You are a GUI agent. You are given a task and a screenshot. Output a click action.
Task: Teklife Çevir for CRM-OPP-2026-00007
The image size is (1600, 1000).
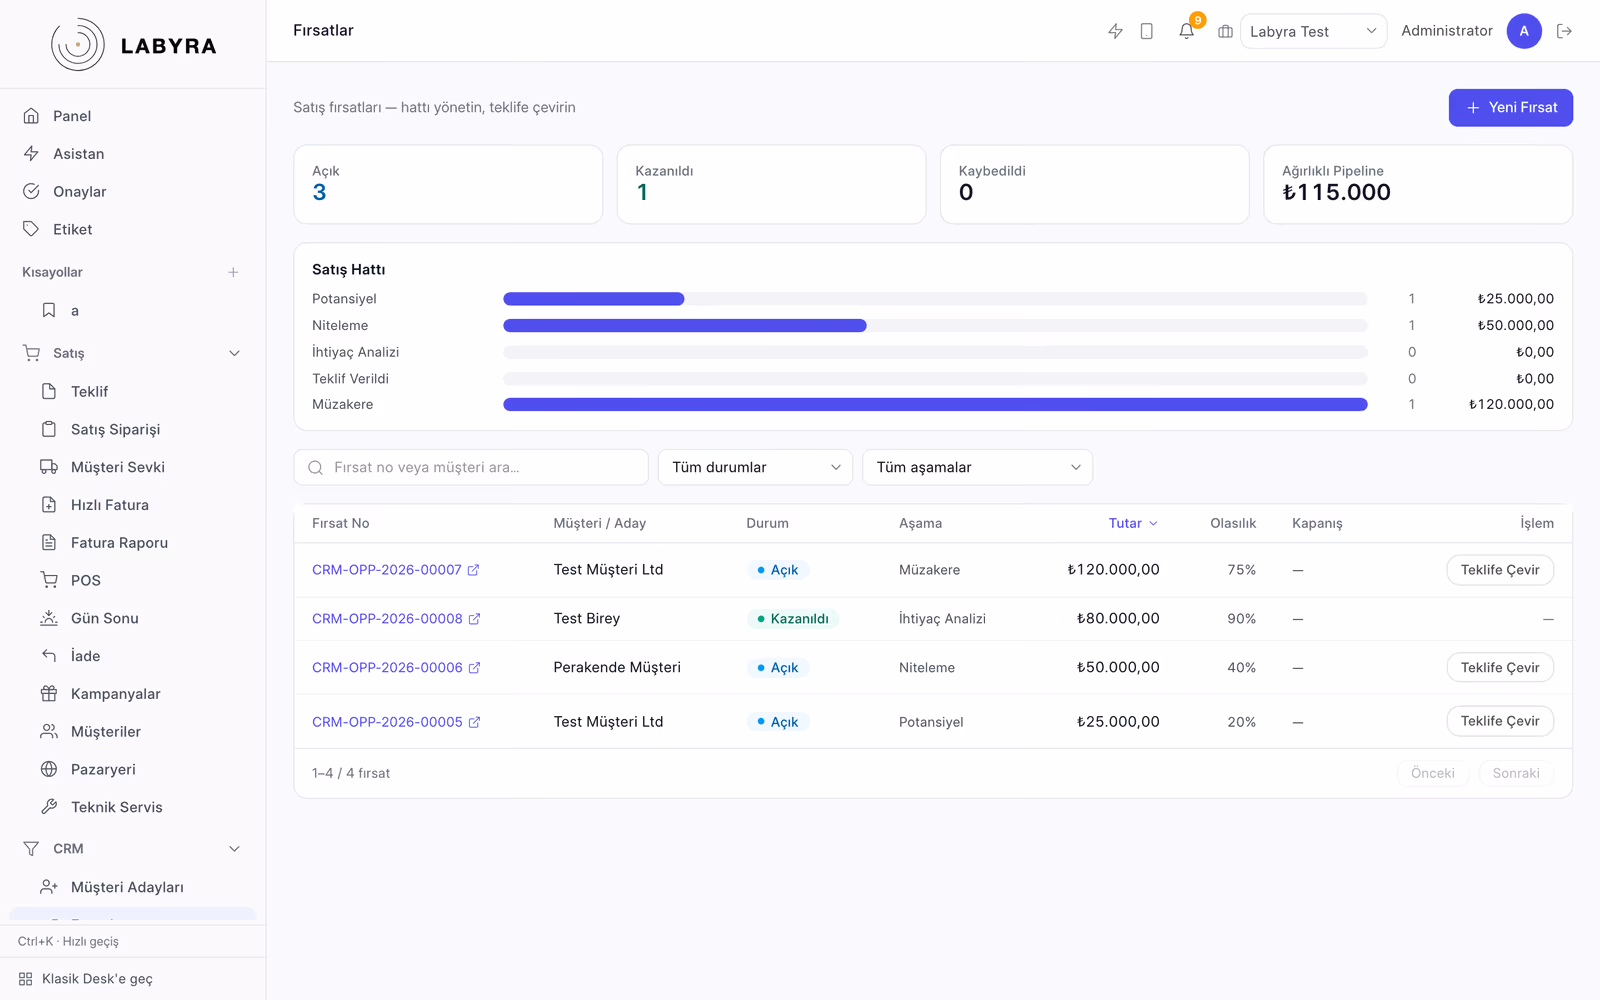(1500, 570)
